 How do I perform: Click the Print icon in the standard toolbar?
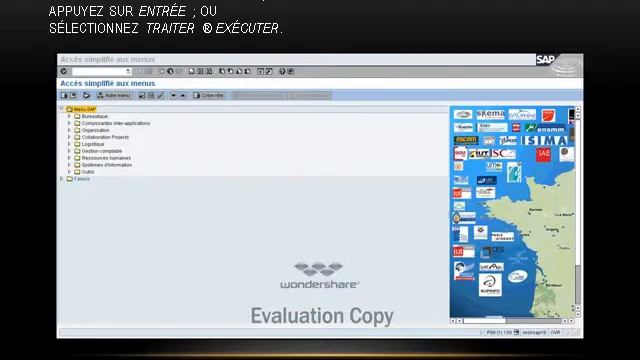pyautogui.click(x=191, y=71)
